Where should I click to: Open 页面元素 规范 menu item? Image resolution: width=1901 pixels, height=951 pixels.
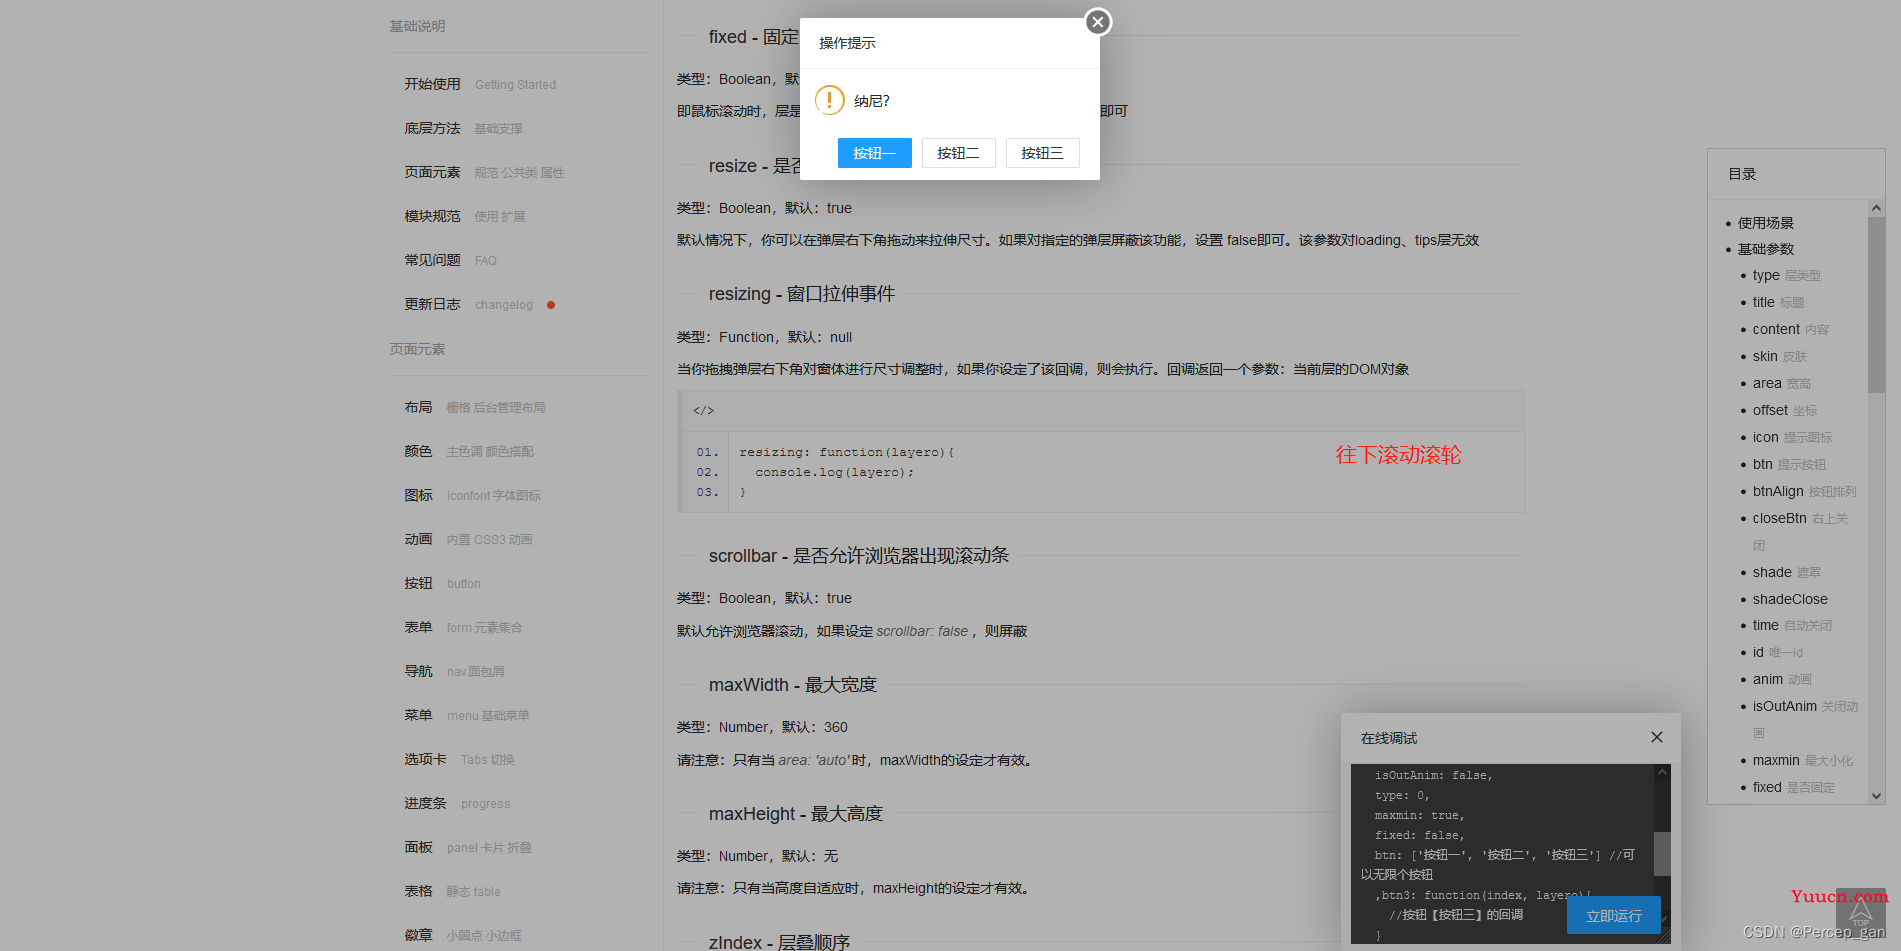[484, 172]
